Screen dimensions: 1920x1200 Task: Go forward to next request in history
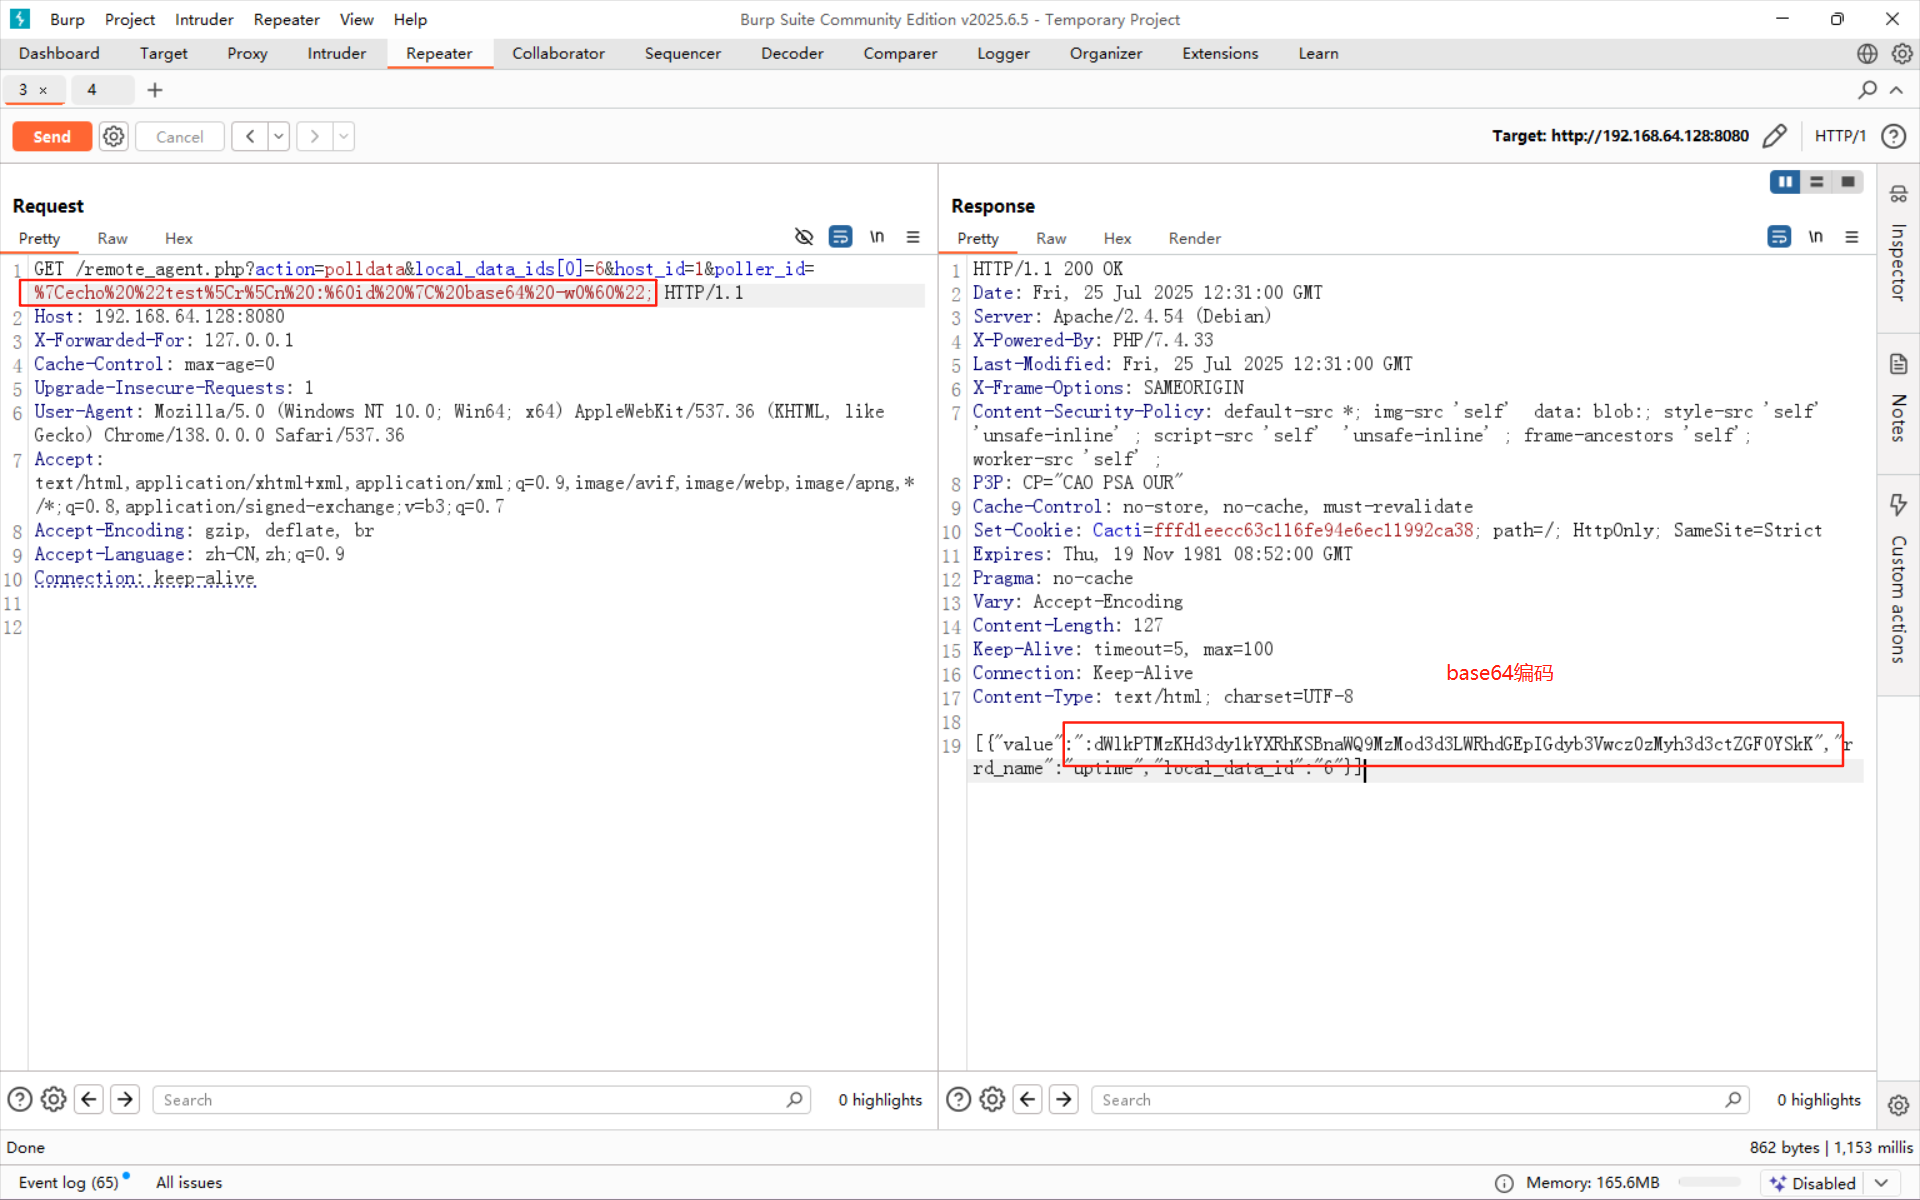click(x=314, y=136)
